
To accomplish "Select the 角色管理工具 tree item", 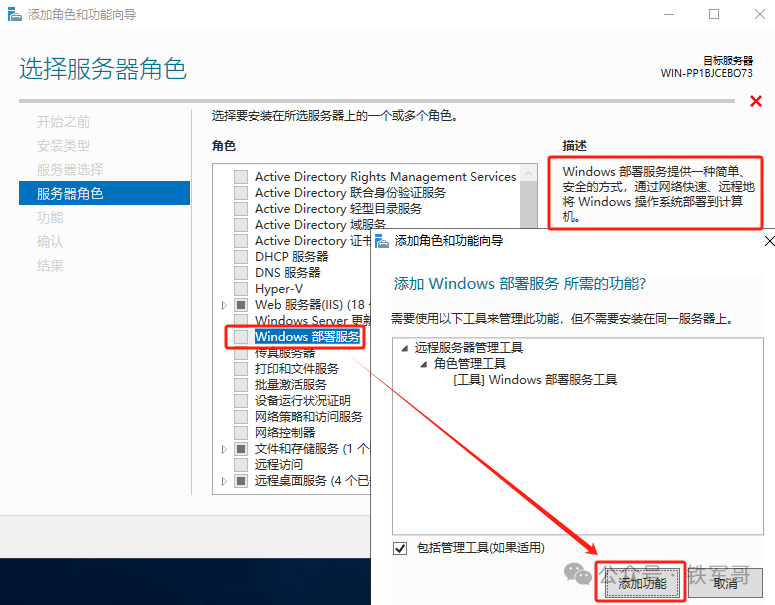I will pyautogui.click(x=470, y=364).
